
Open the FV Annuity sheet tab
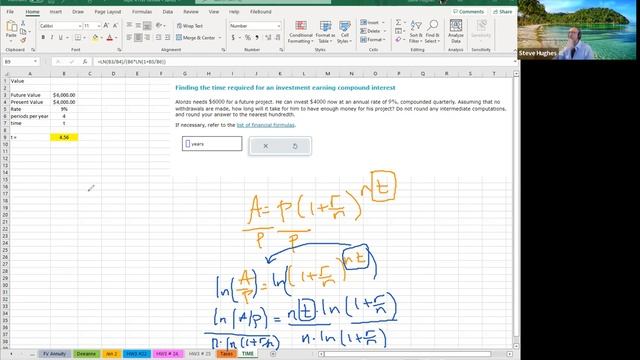(55, 354)
